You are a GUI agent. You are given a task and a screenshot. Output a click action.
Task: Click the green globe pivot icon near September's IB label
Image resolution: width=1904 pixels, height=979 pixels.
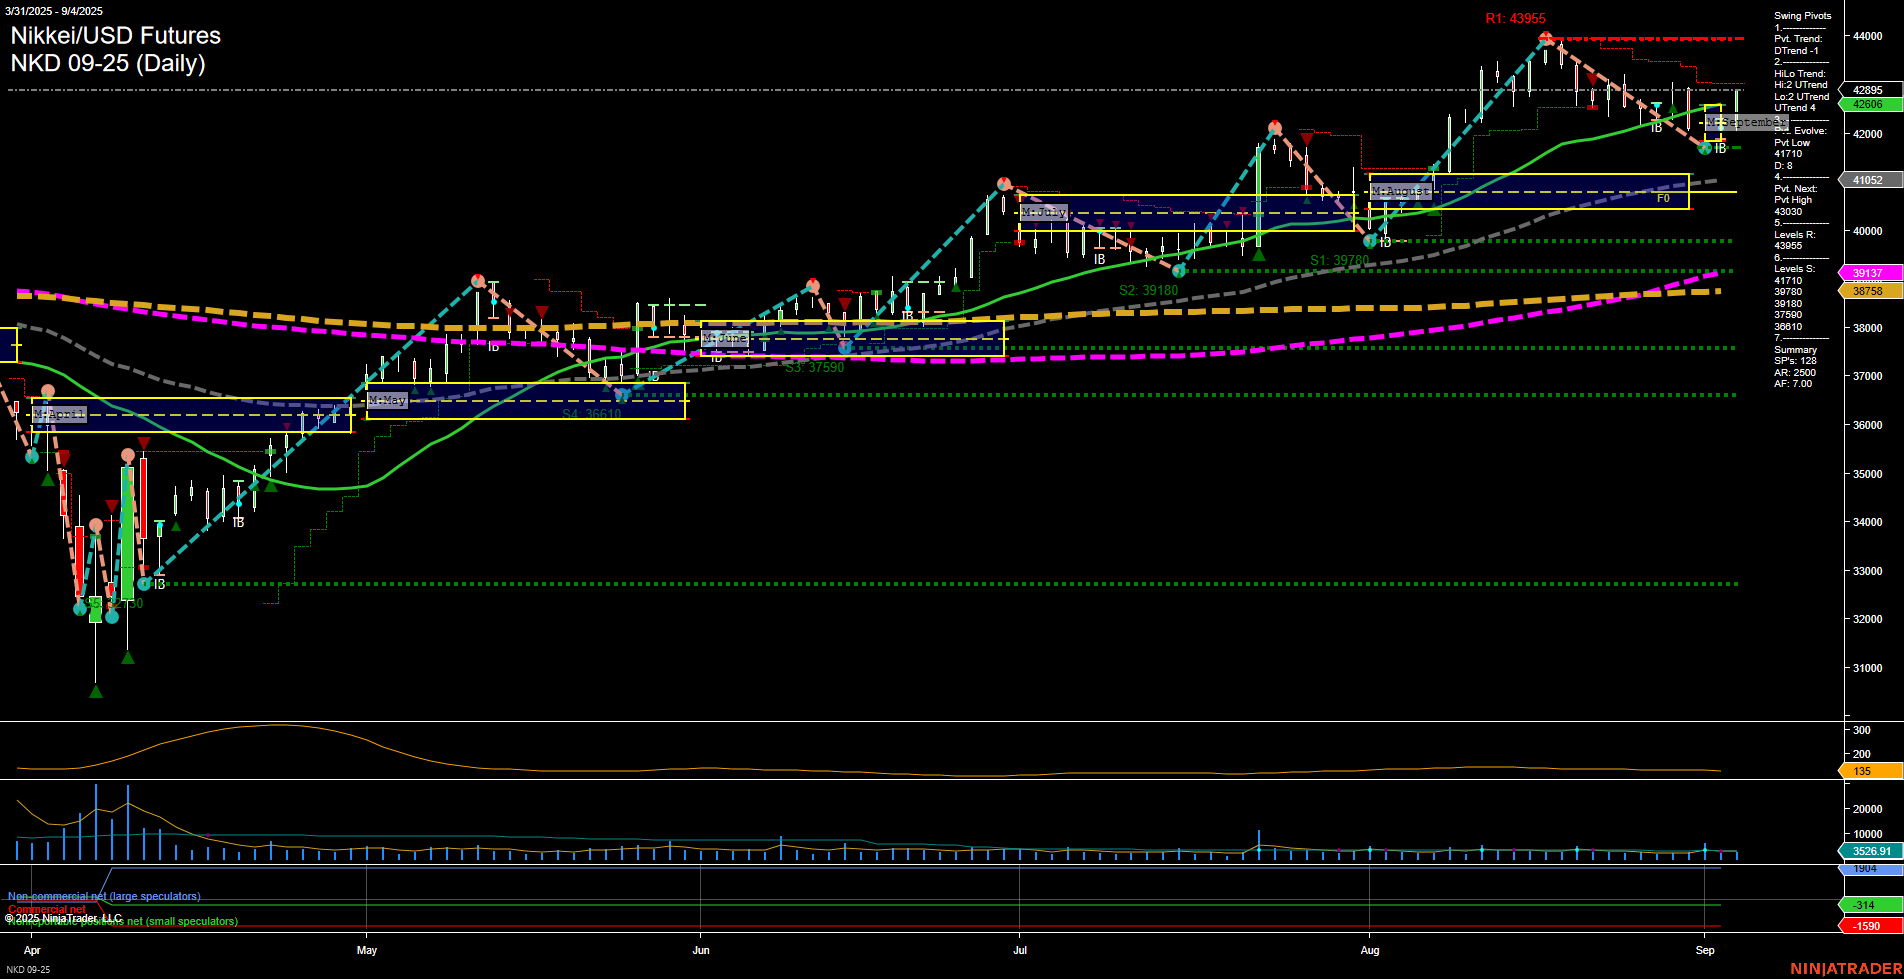(x=1703, y=148)
